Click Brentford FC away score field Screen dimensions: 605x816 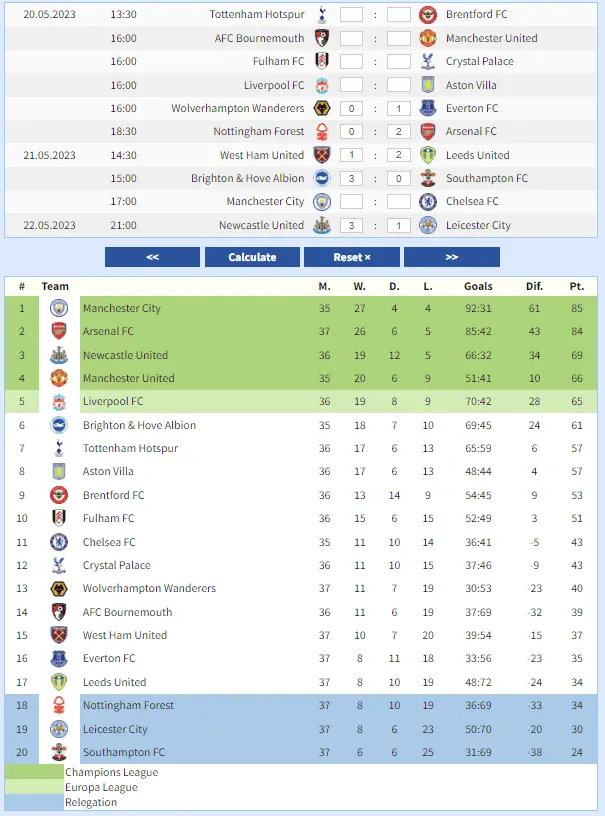[399, 15]
